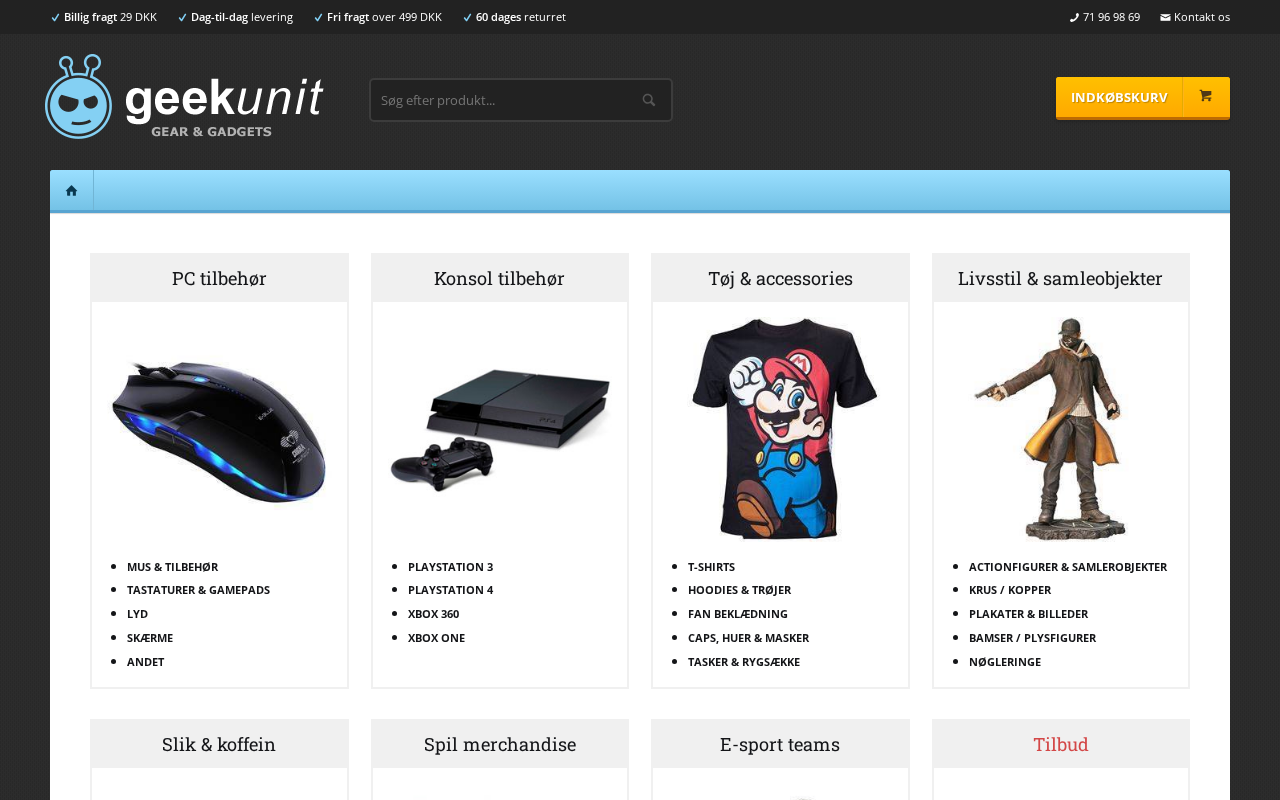1280x800 pixels.
Task: Open the Xbox 360 link
Action: 433,614
